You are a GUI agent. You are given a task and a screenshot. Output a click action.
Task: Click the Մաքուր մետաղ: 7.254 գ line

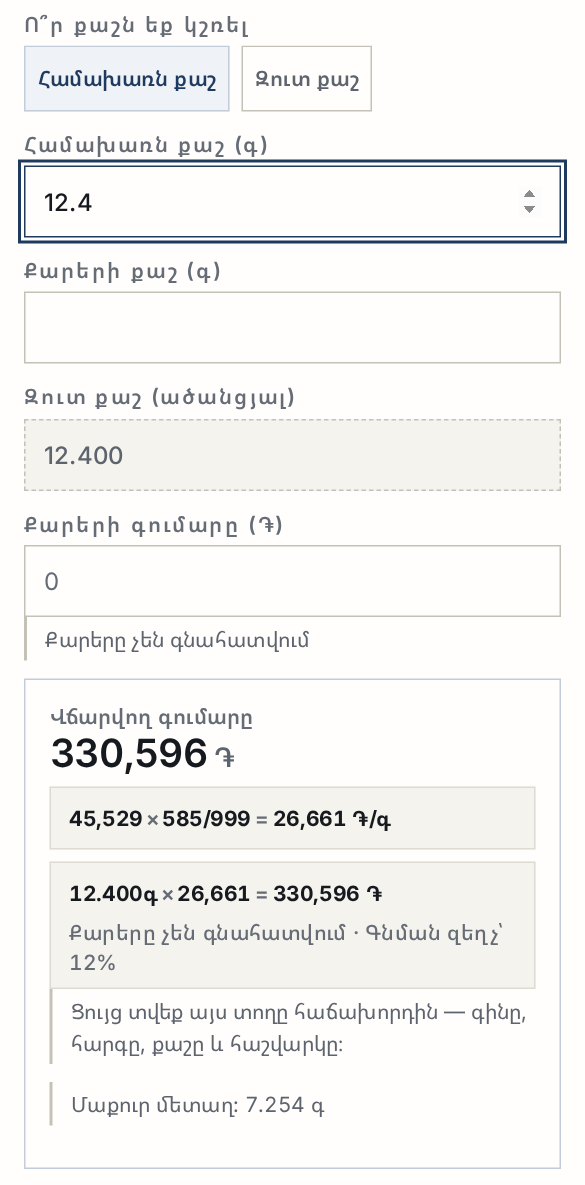[x=198, y=1105]
